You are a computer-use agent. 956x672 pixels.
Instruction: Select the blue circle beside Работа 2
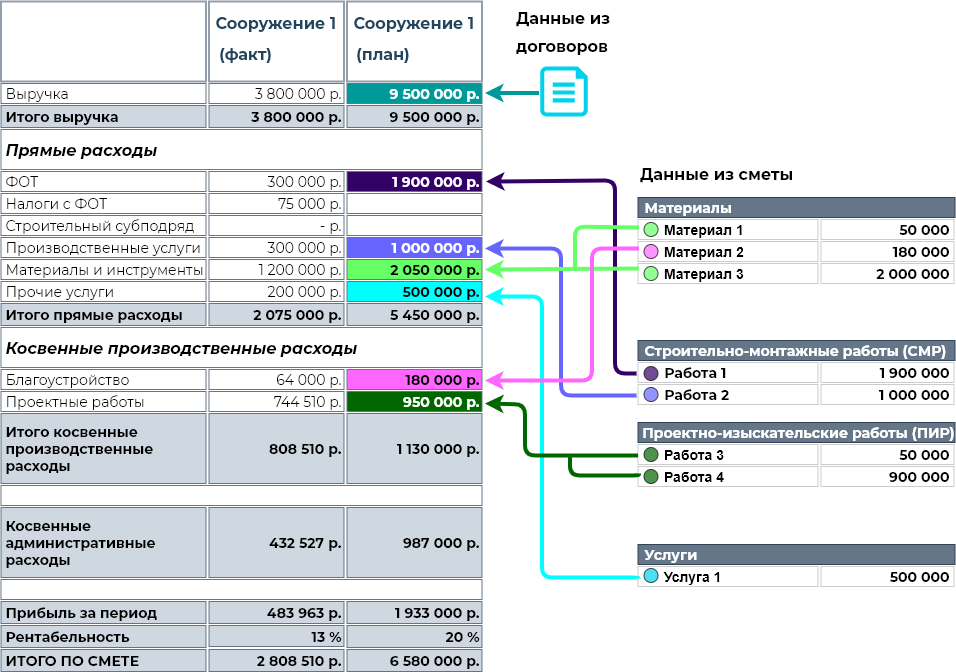651,395
